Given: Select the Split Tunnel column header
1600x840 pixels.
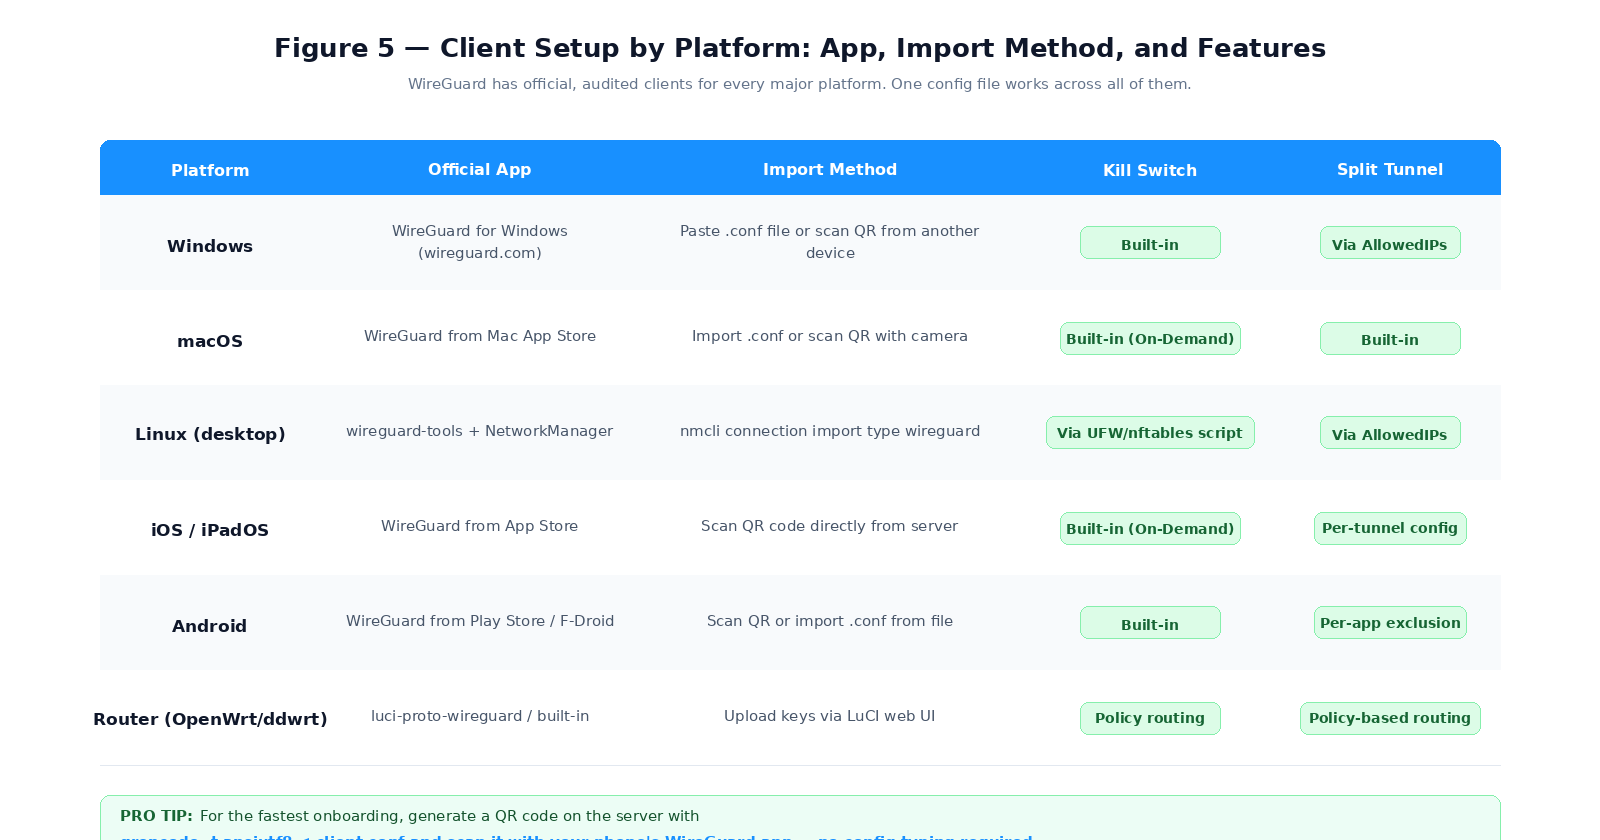Looking at the screenshot, I should coord(1390,169).
